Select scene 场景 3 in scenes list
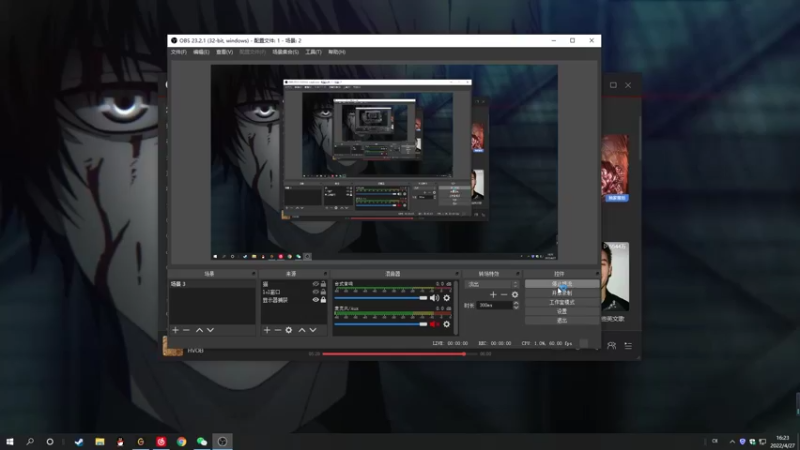Image resolution: width=800 pixels, height=450 pixels. [212, 284]
